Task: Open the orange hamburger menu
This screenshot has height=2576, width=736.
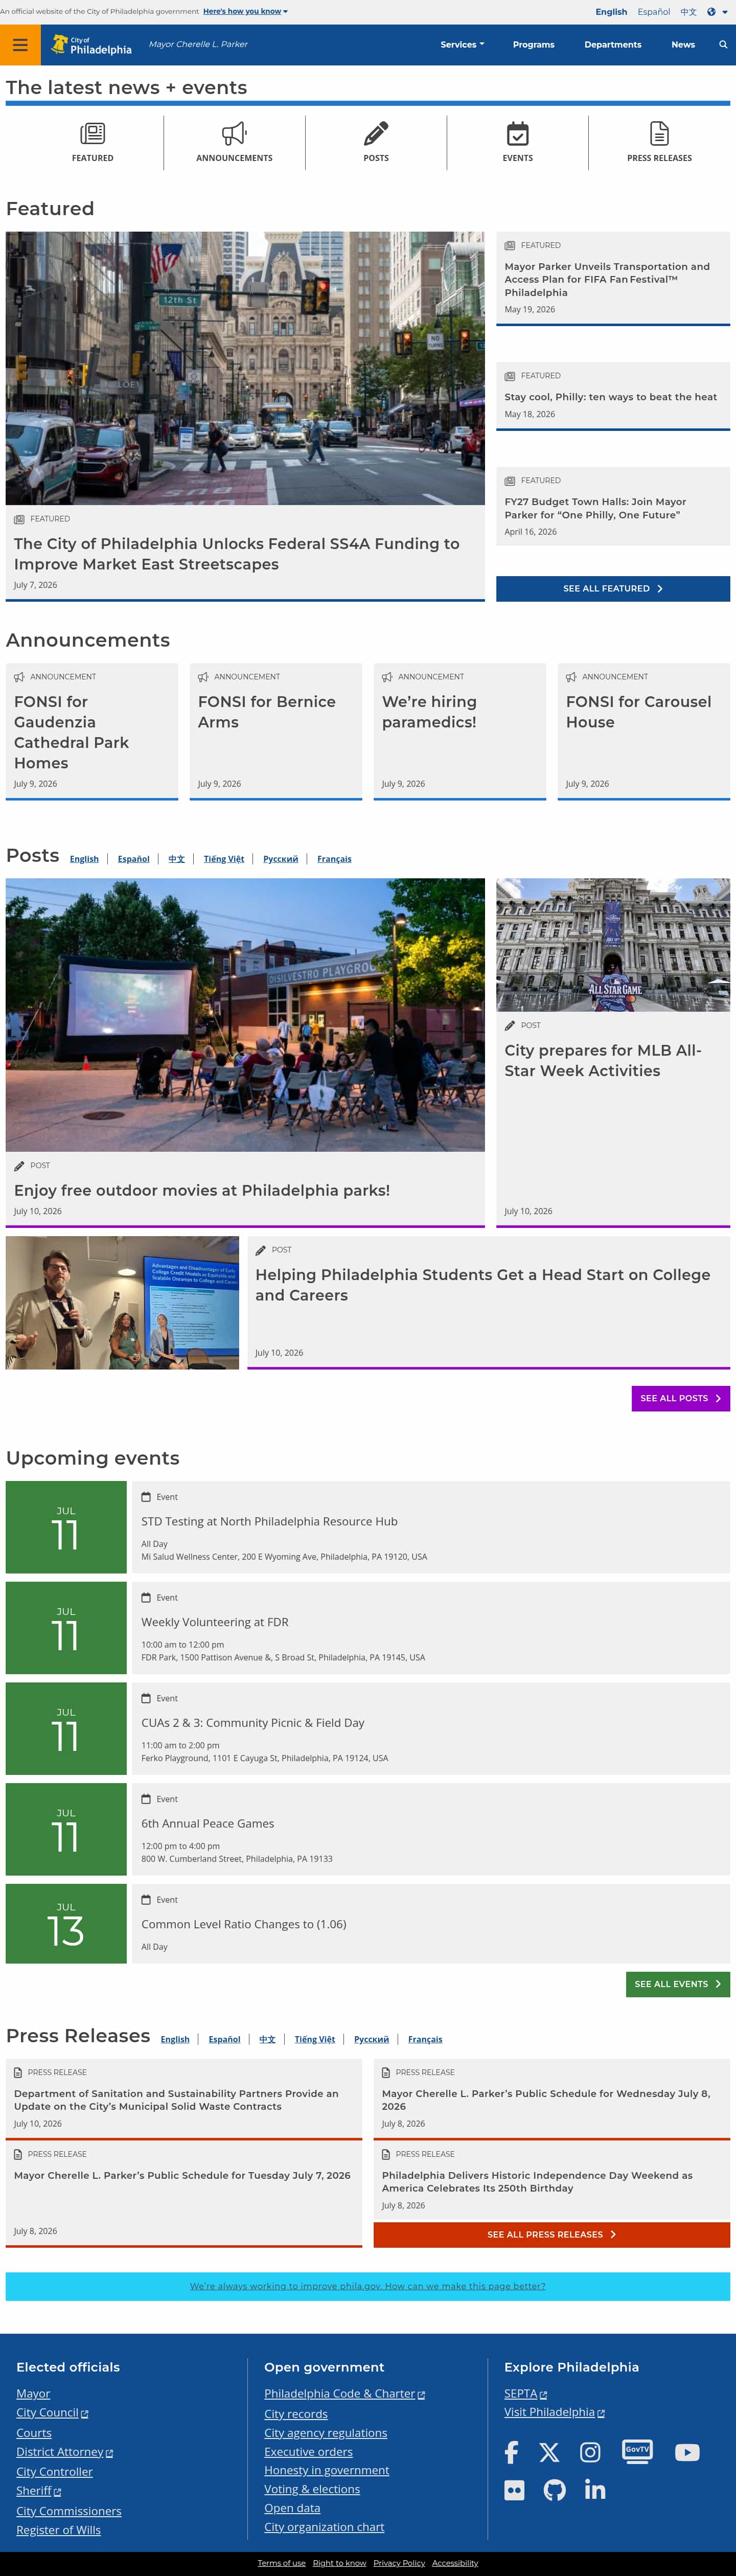Action: (x=20, y=45)
